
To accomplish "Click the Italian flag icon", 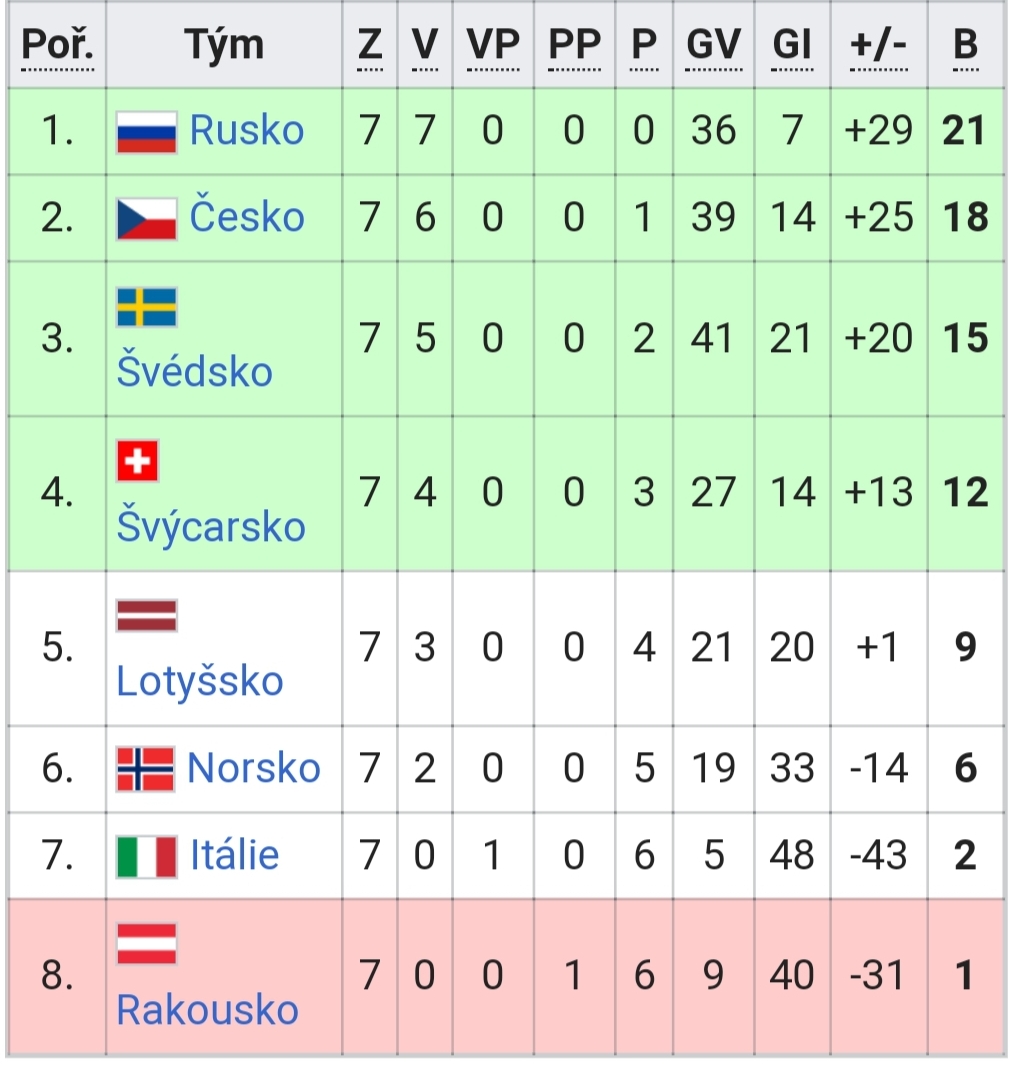I will [146, 857].
